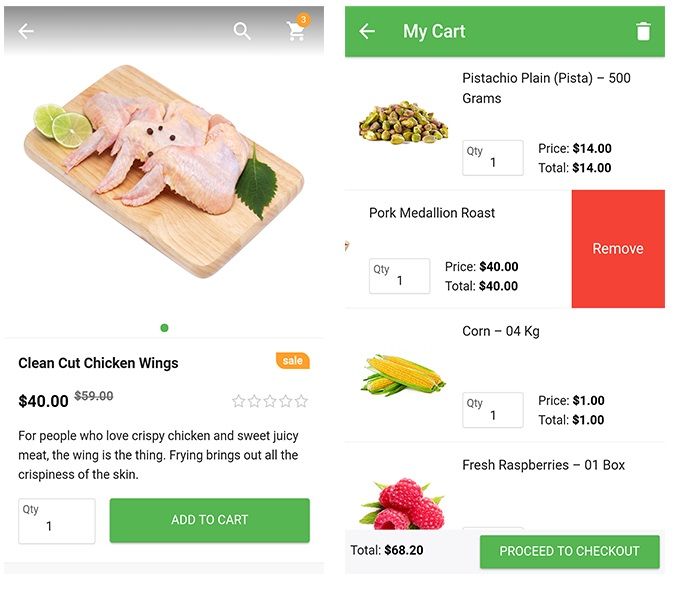Edit the Corn quantity field
Image resolution: width=683 pixels, height=603 pixels.
493,410
